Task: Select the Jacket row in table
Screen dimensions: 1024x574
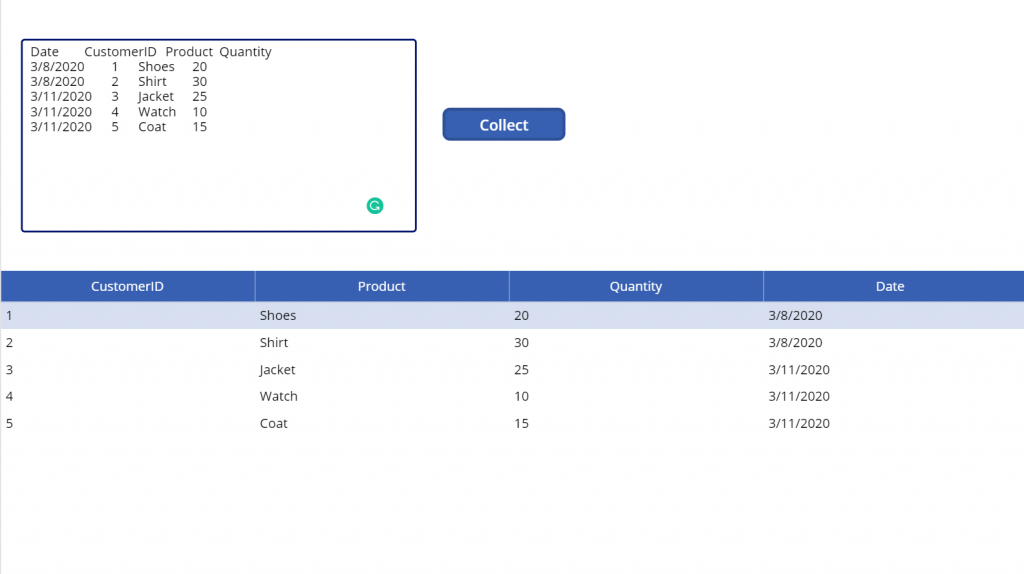Action: tap(512, 370)
